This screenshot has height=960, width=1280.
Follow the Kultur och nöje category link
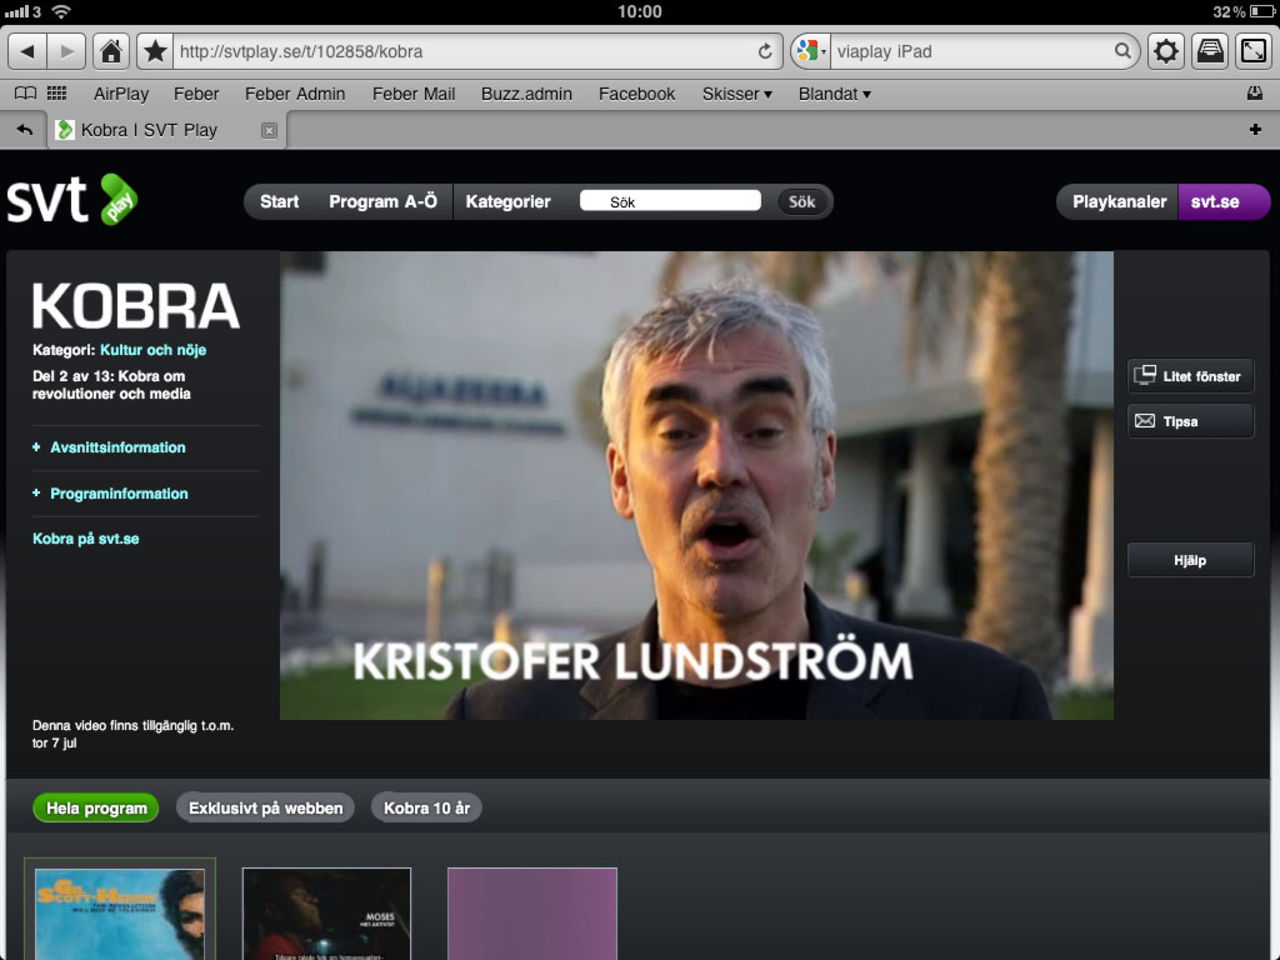tap(152, 350)
